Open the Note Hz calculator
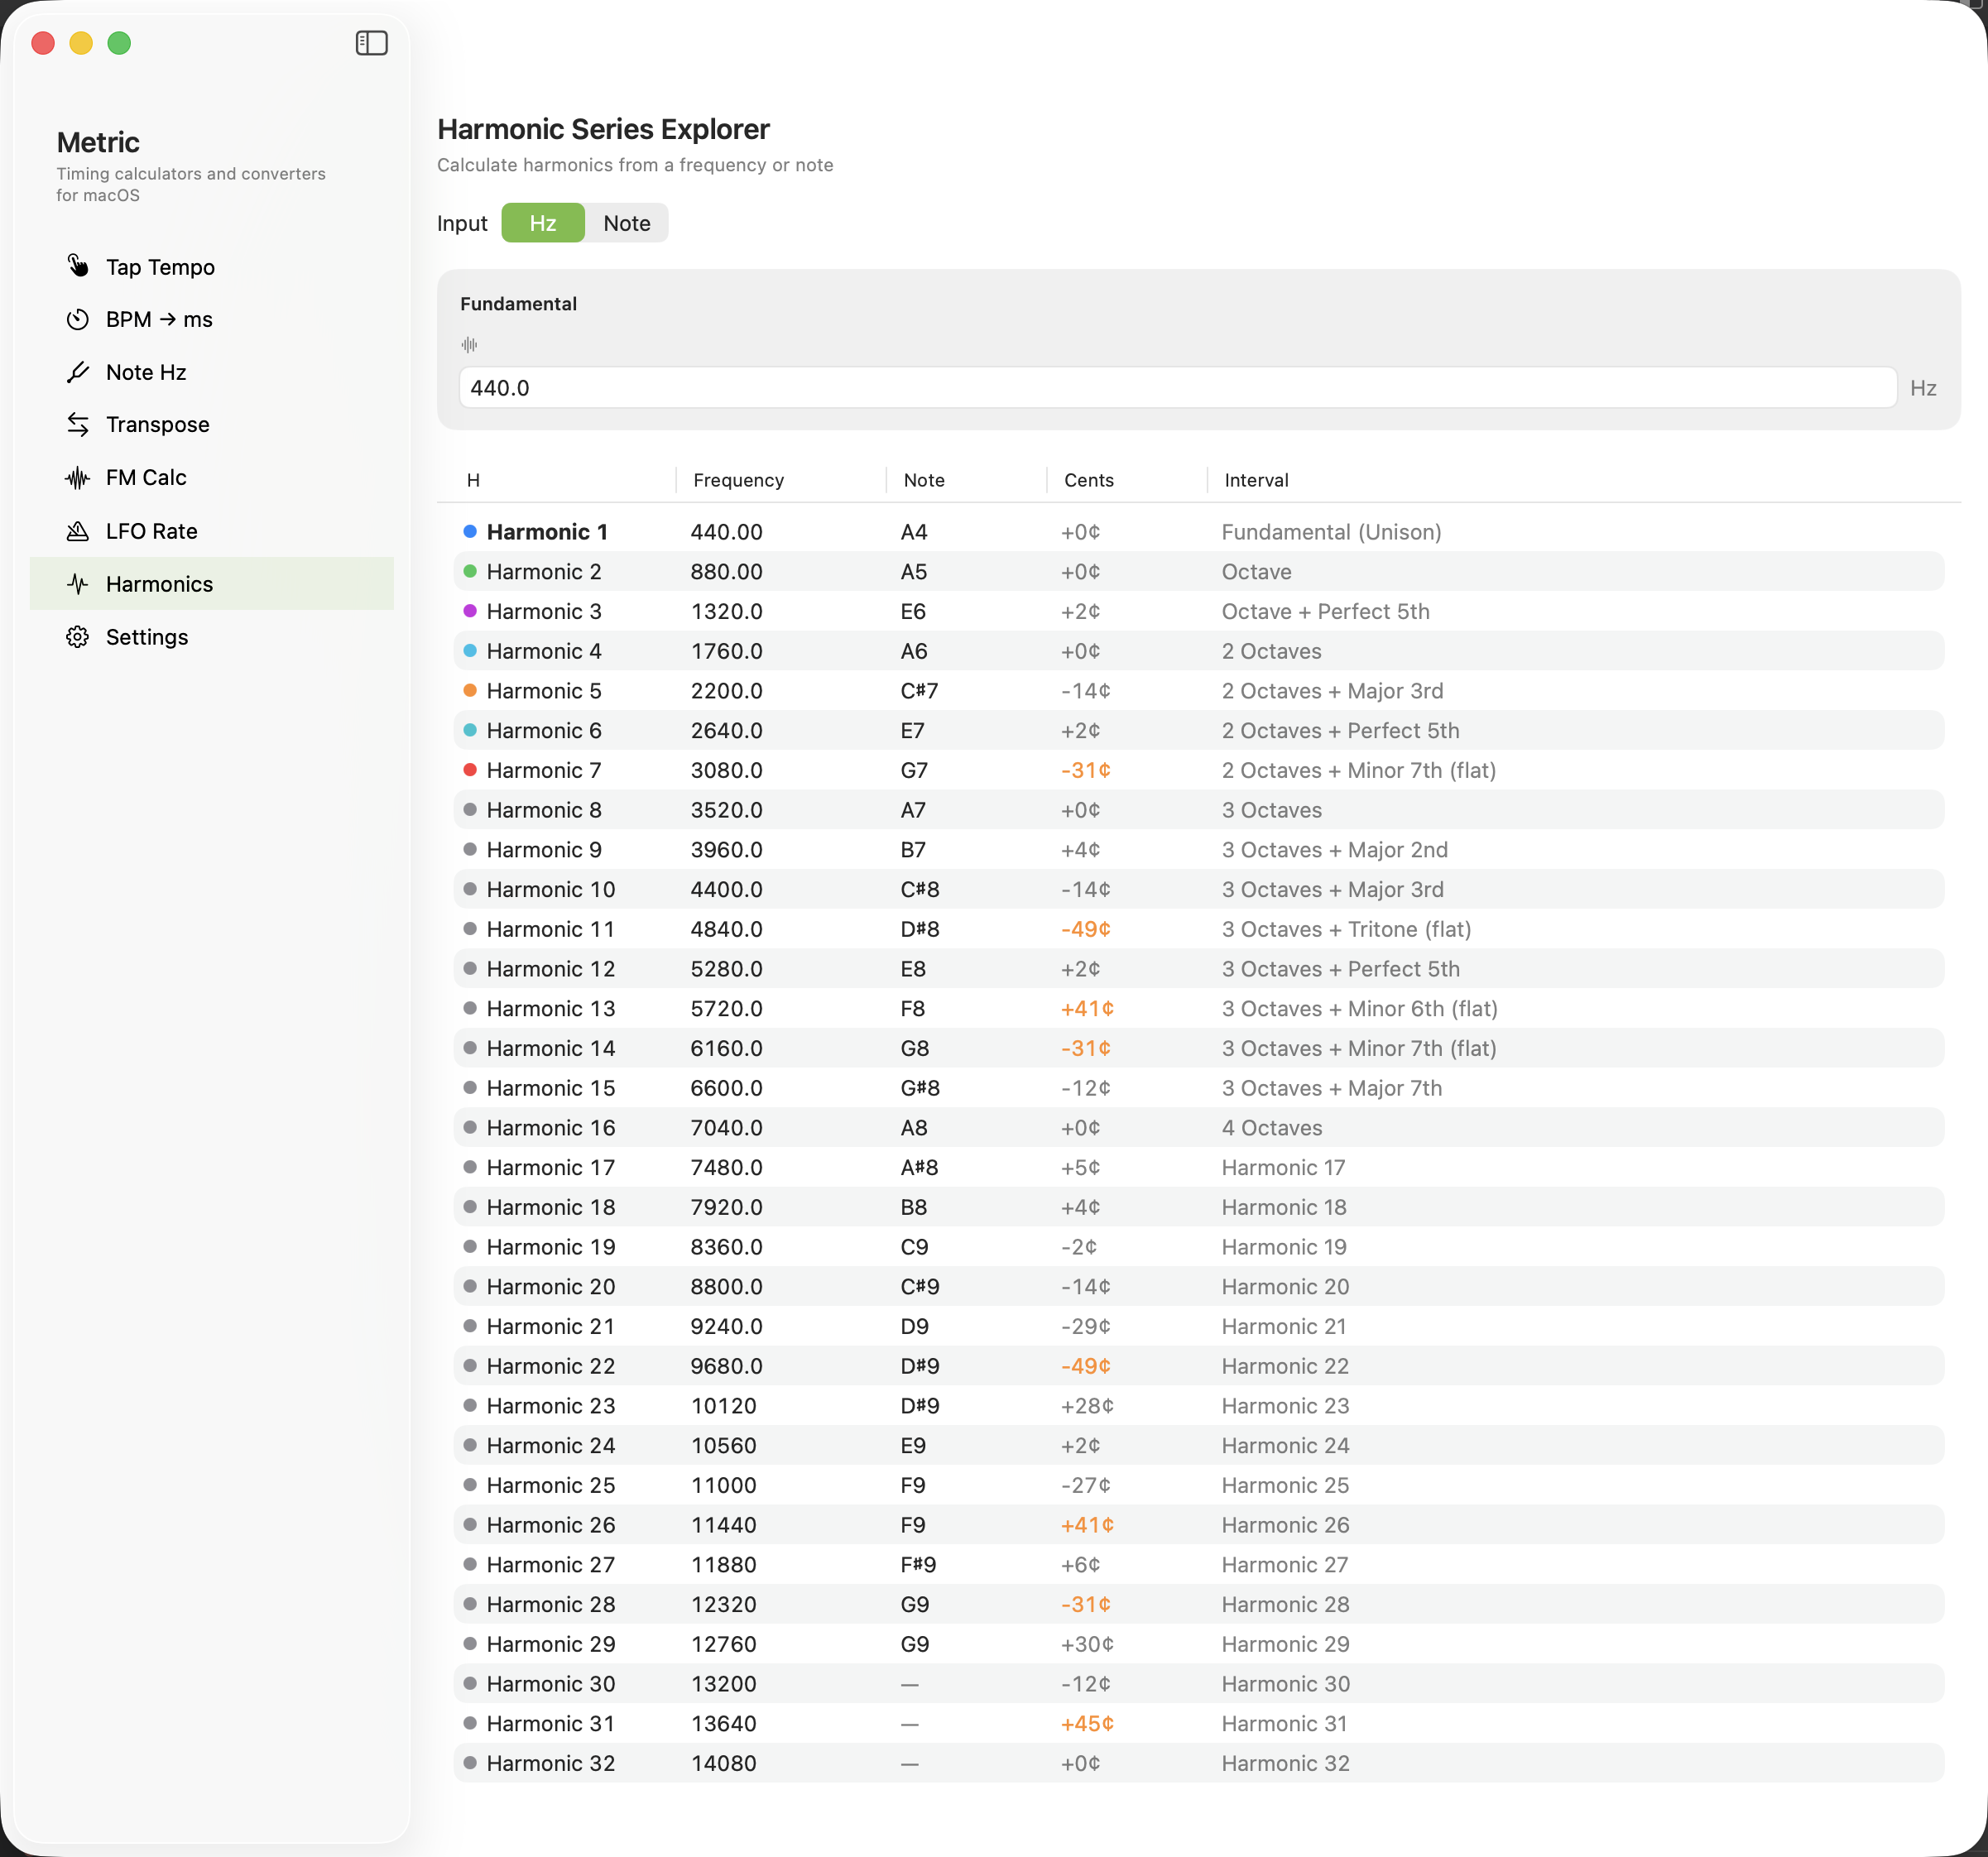 point(145,371)
